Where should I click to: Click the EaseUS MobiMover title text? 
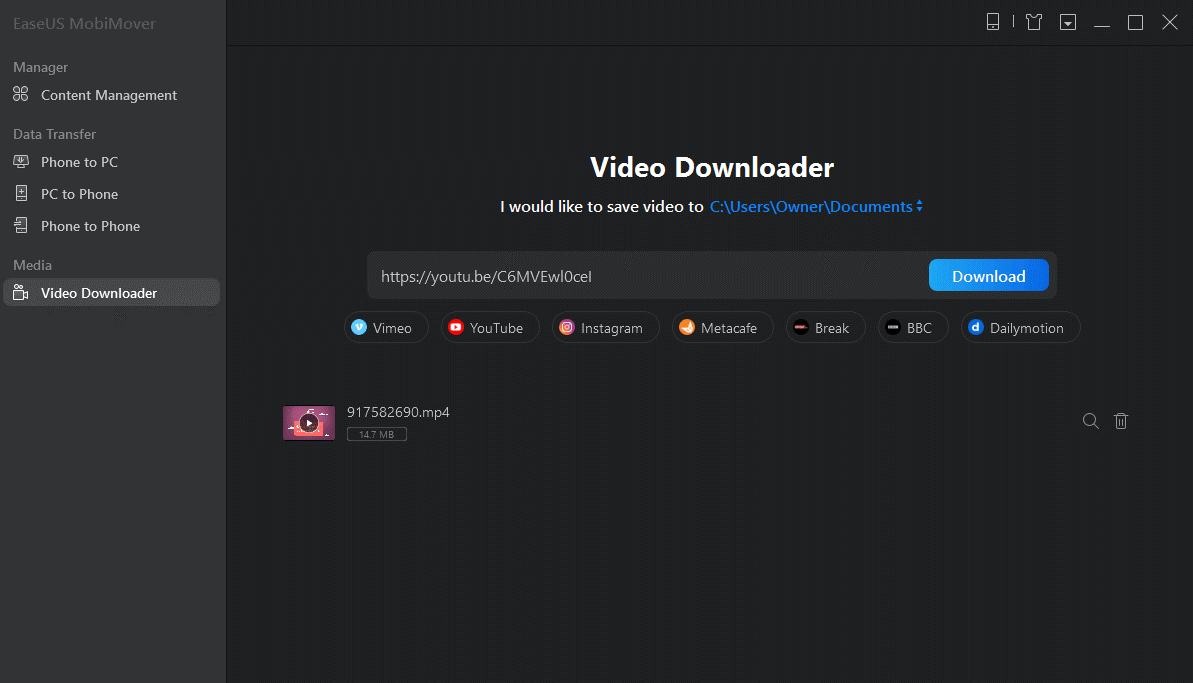tap(84, 24)
